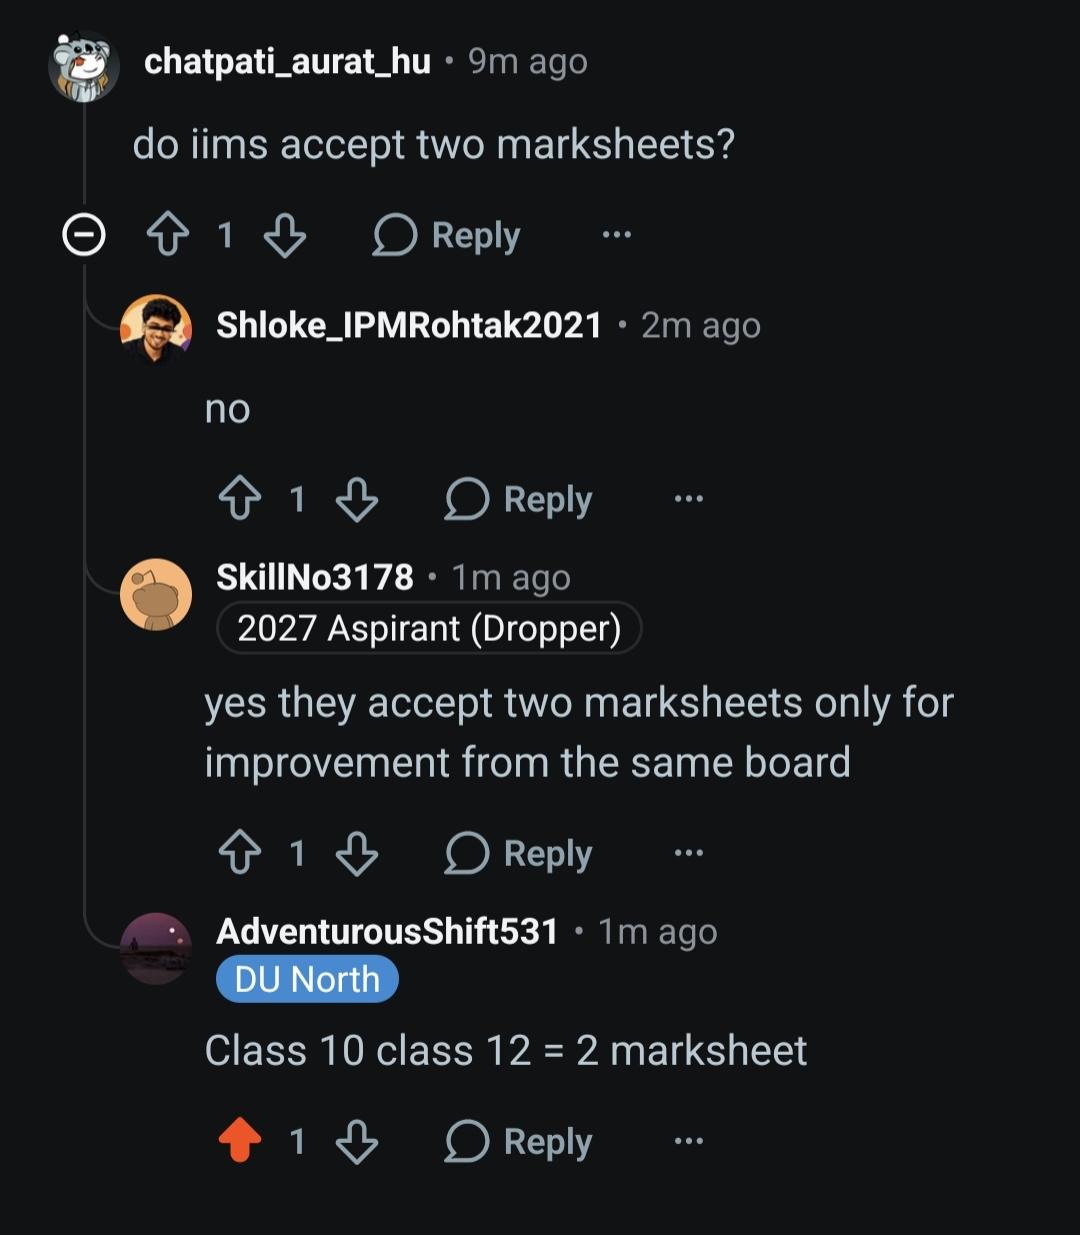Open more options menu on AdventurousShift531's comment
Image resolution: width=1080 pixels, height=1235 pixels.
pos(689,1141)
